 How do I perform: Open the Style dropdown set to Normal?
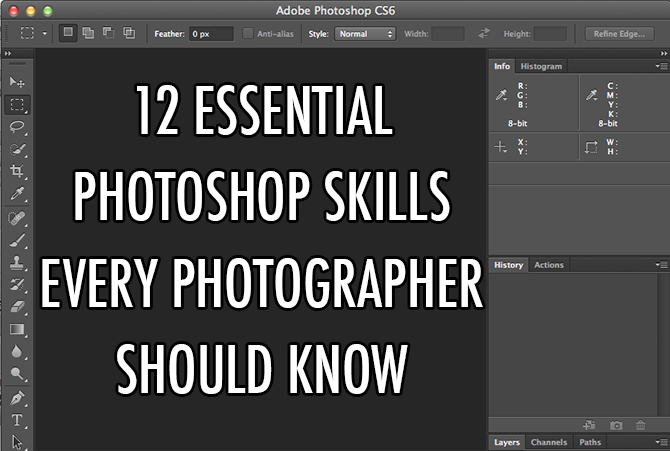click(x=365, y=33)
